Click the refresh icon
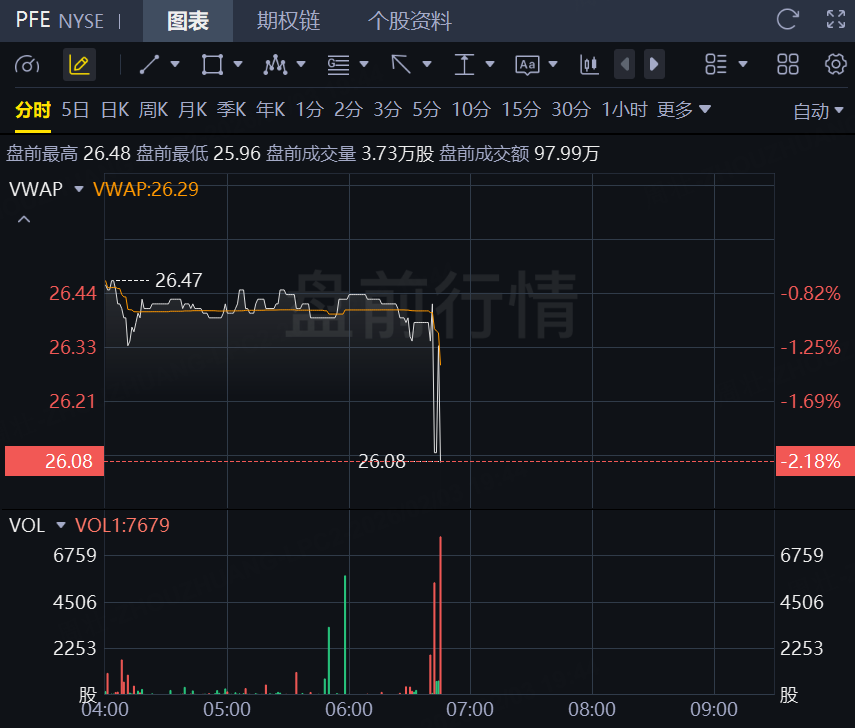 tap(787, 20)
